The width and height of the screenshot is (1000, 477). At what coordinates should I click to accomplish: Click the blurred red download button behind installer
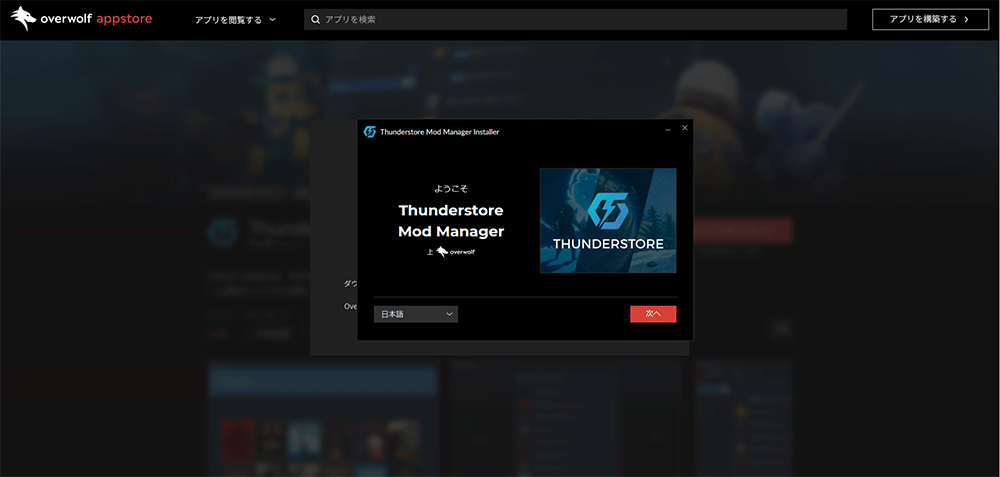(743, 231)
